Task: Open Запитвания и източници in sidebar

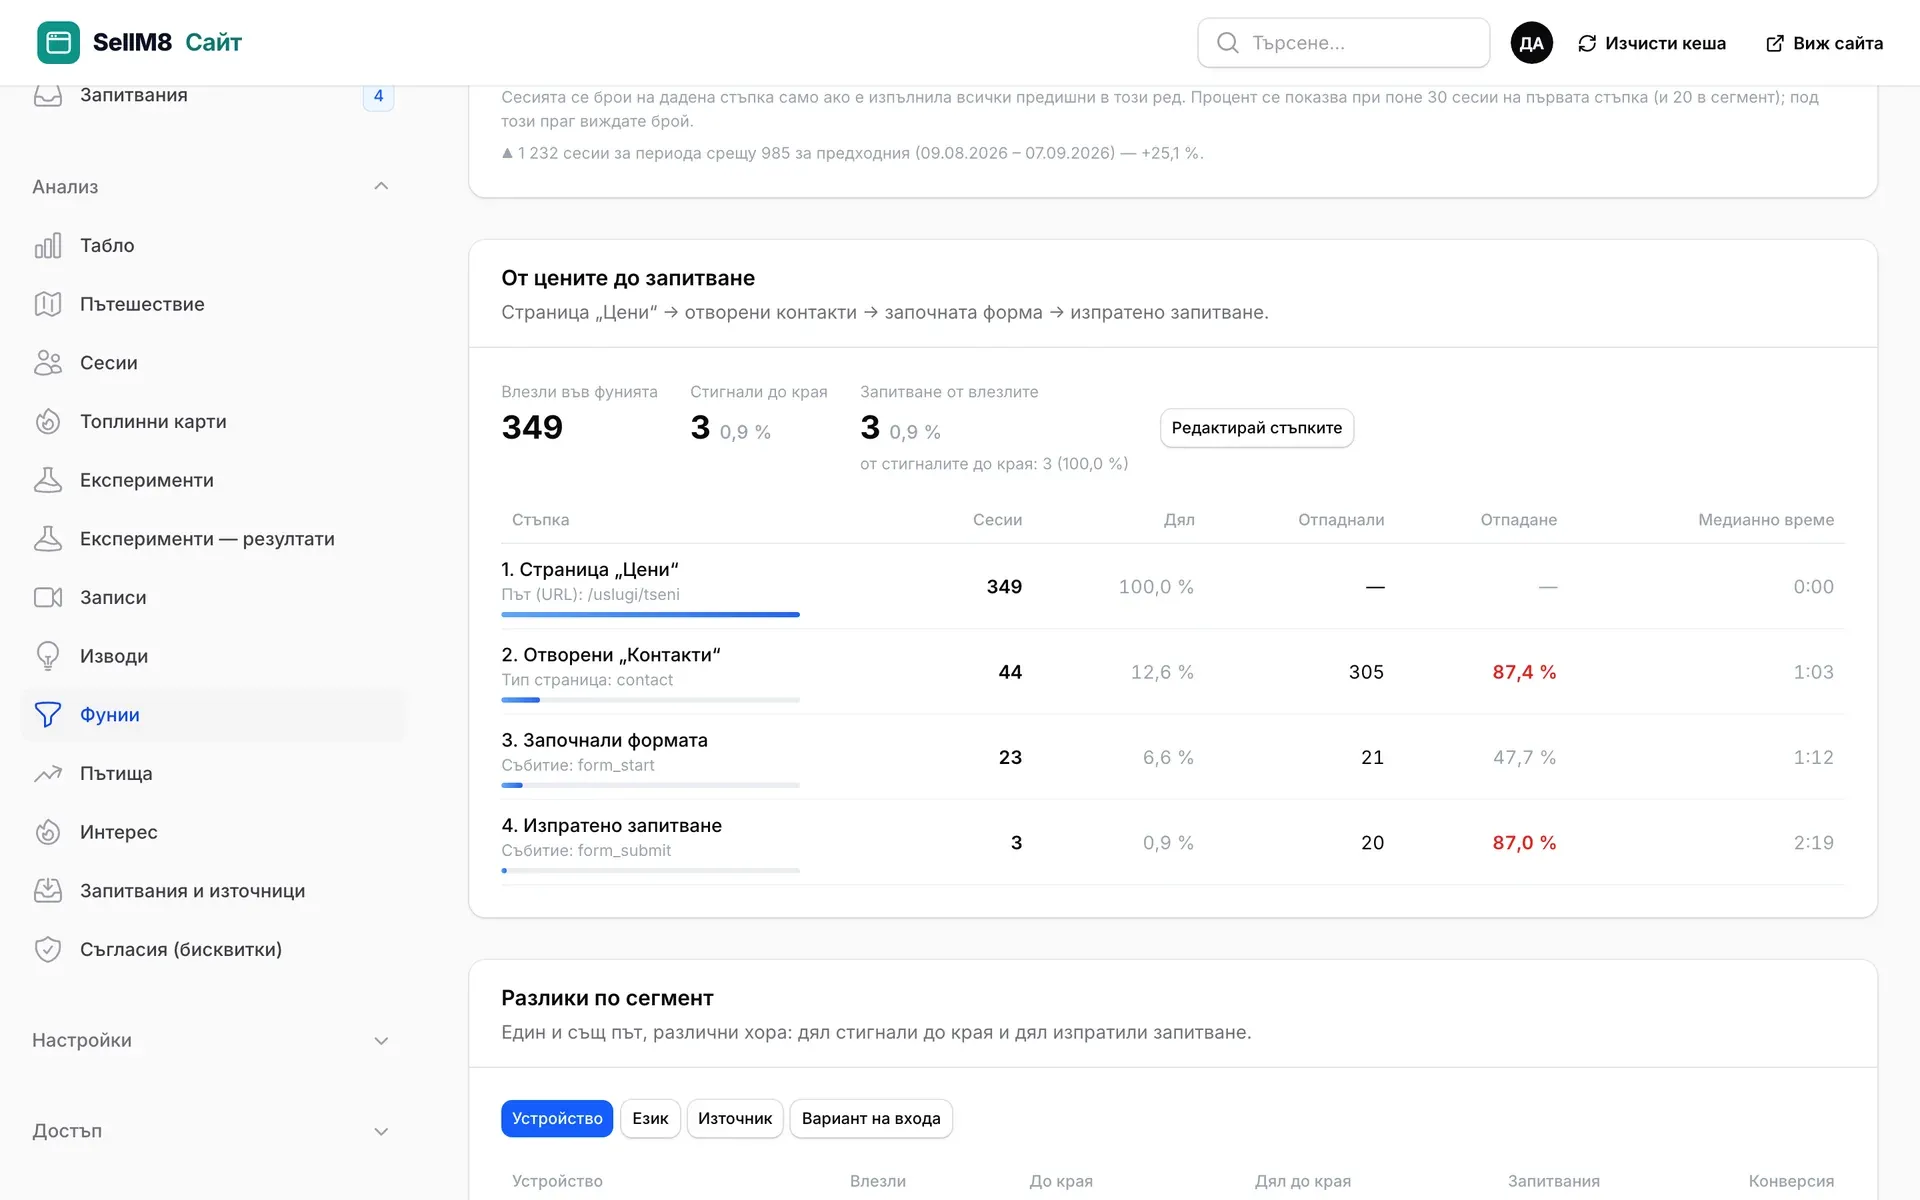Action: pos(213,890)
